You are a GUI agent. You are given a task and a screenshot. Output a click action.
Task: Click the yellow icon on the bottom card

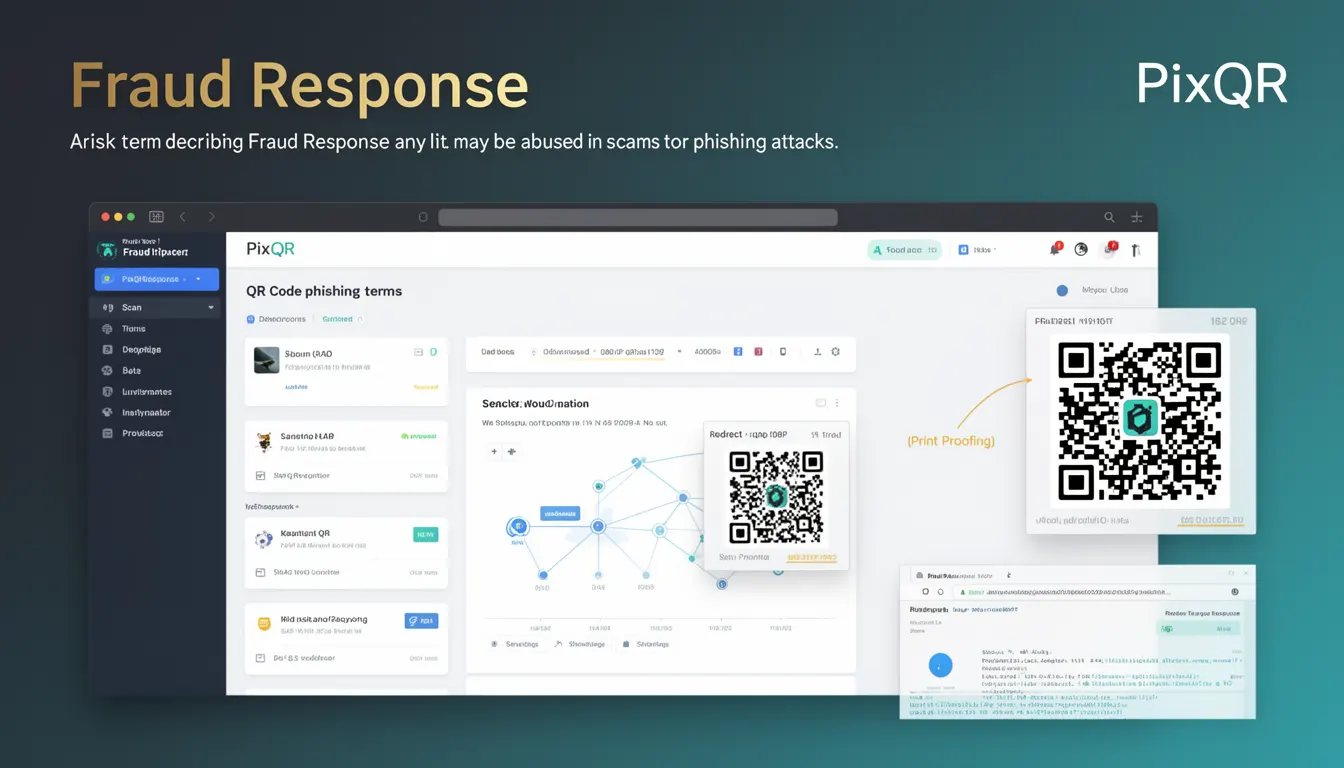click(264, 624)
